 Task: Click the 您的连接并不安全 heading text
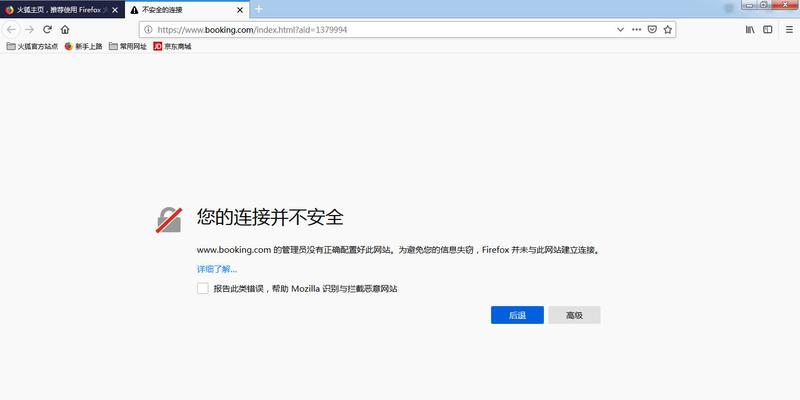click(270, 218)
